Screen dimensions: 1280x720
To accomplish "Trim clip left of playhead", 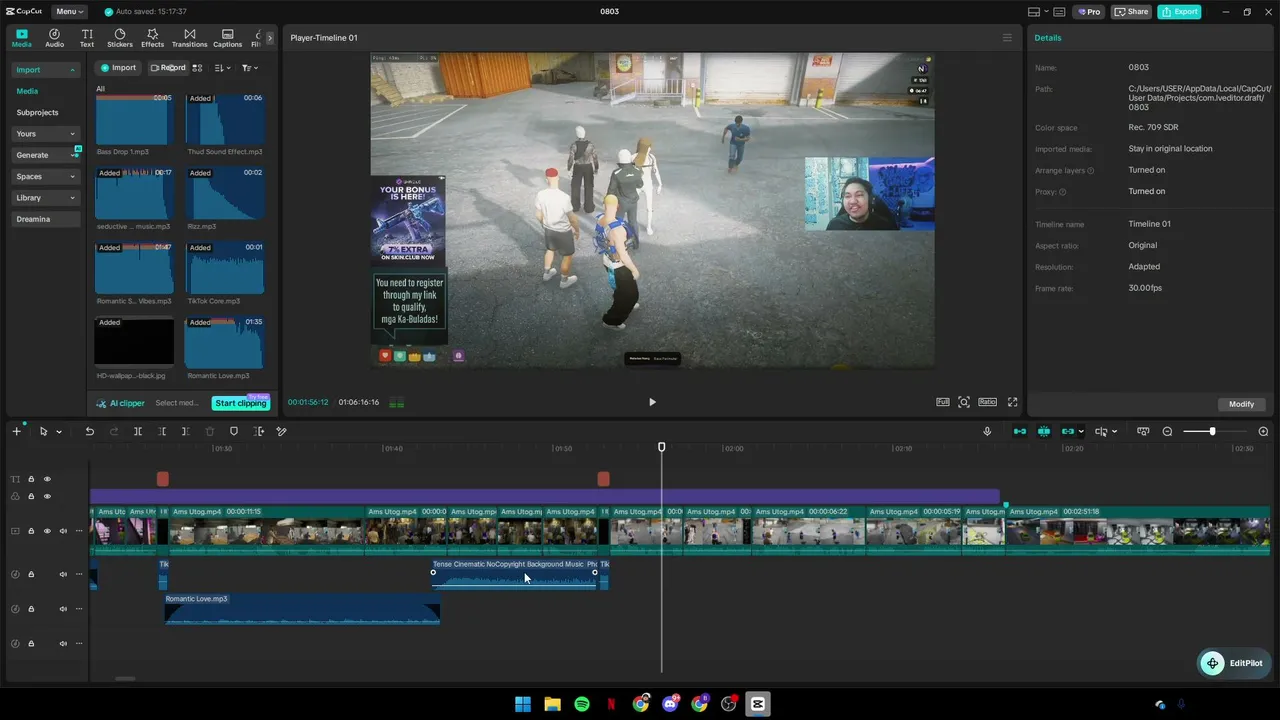I will pyautogui.click(x=162, y=431).
